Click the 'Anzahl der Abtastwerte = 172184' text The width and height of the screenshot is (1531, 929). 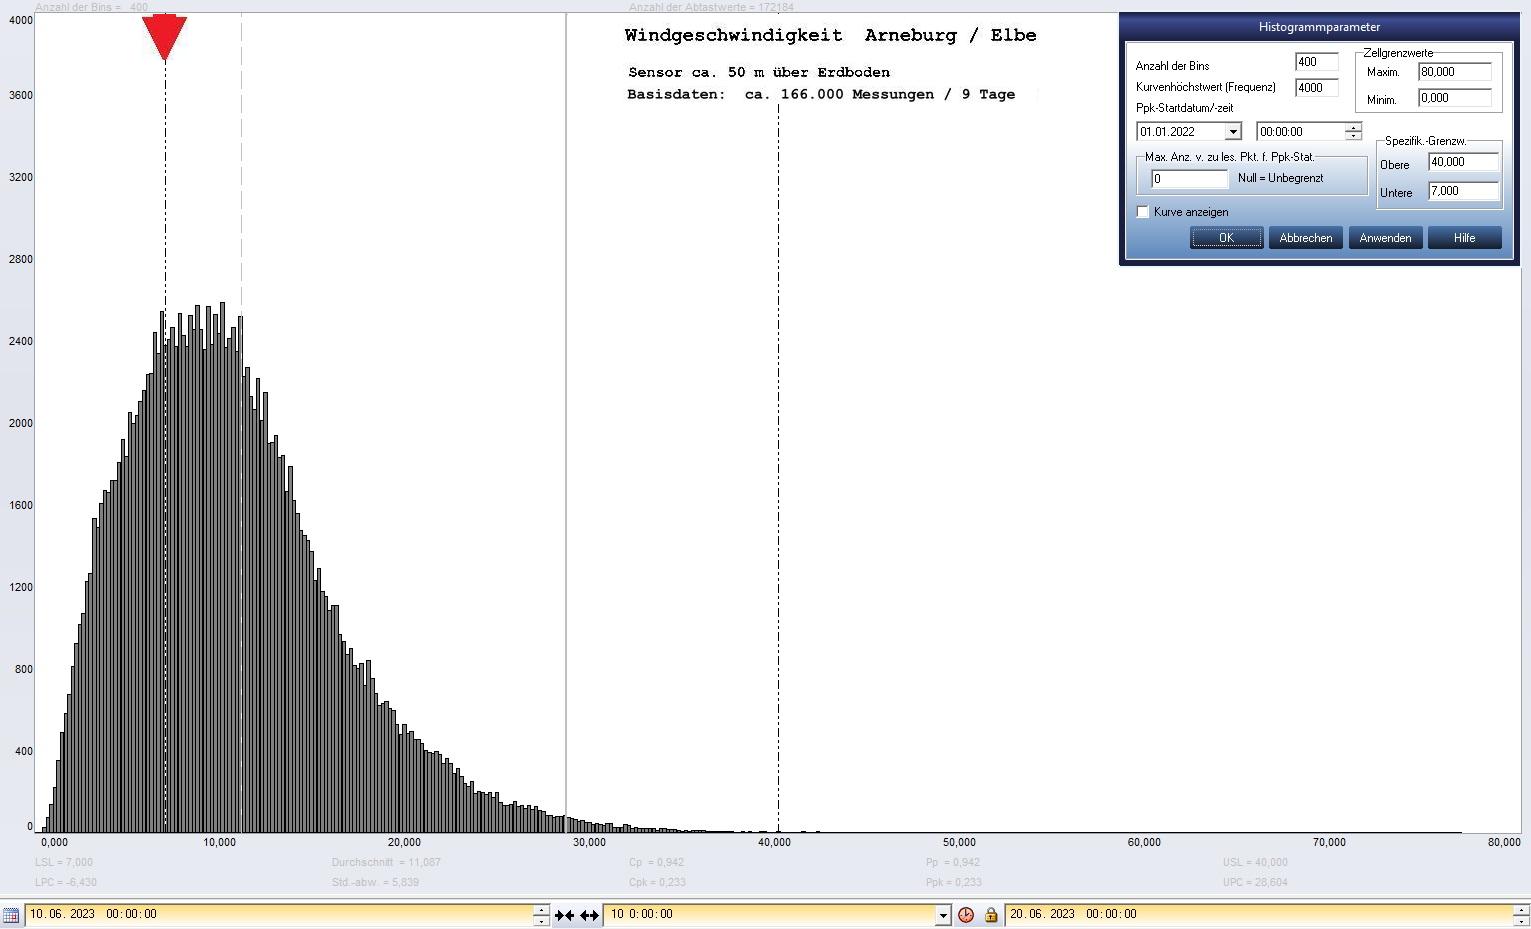[711, 7]
